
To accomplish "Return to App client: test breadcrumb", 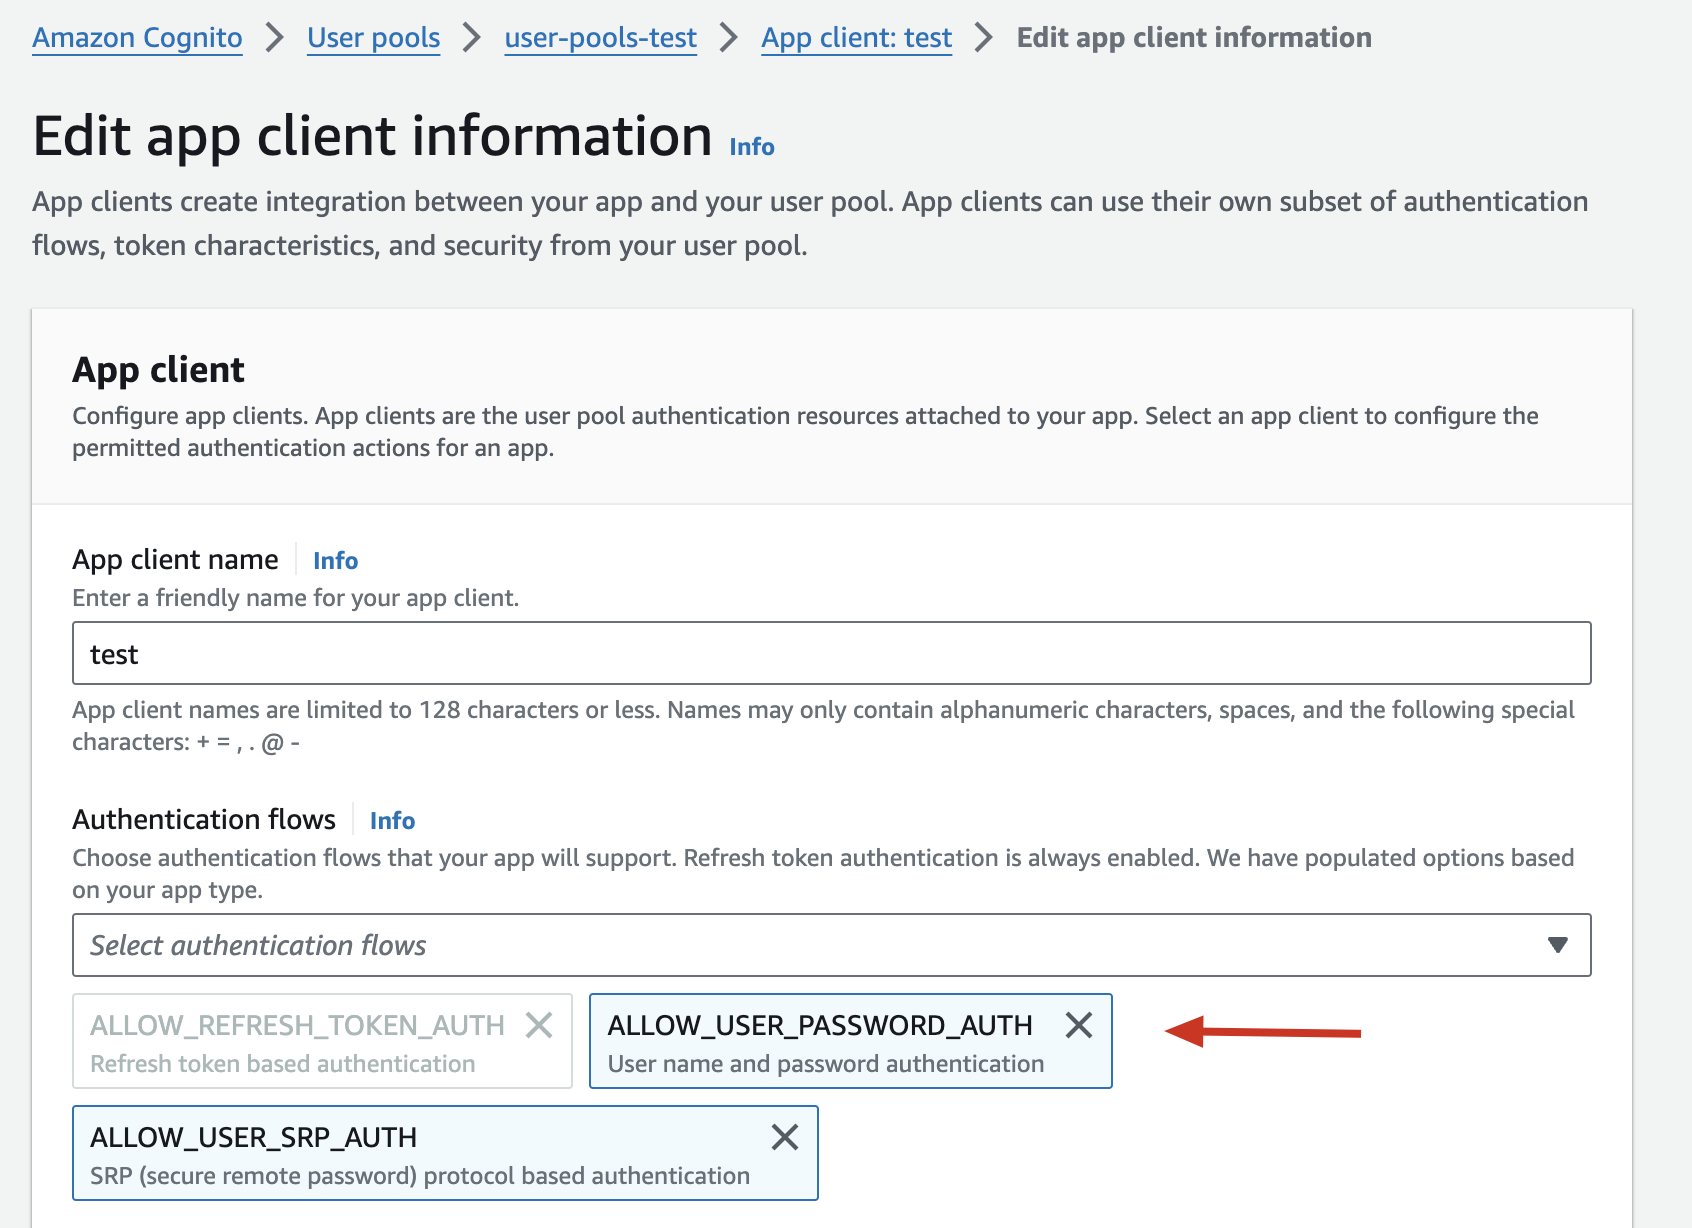I will [x=856, y=38].
